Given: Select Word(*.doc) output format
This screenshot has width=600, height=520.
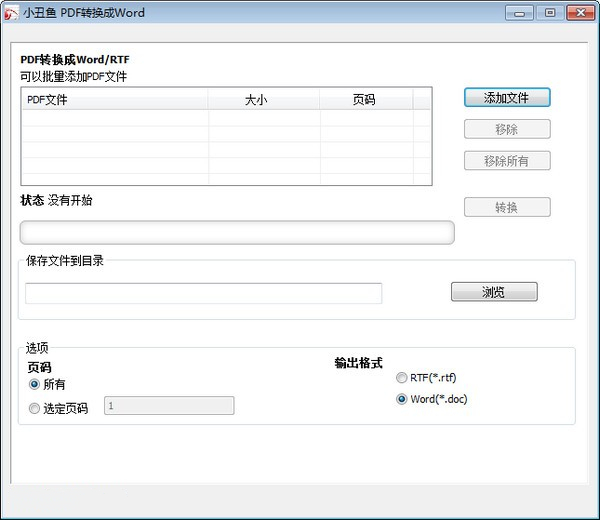Looking at the screenshot, I should click(x=402, y=399).
